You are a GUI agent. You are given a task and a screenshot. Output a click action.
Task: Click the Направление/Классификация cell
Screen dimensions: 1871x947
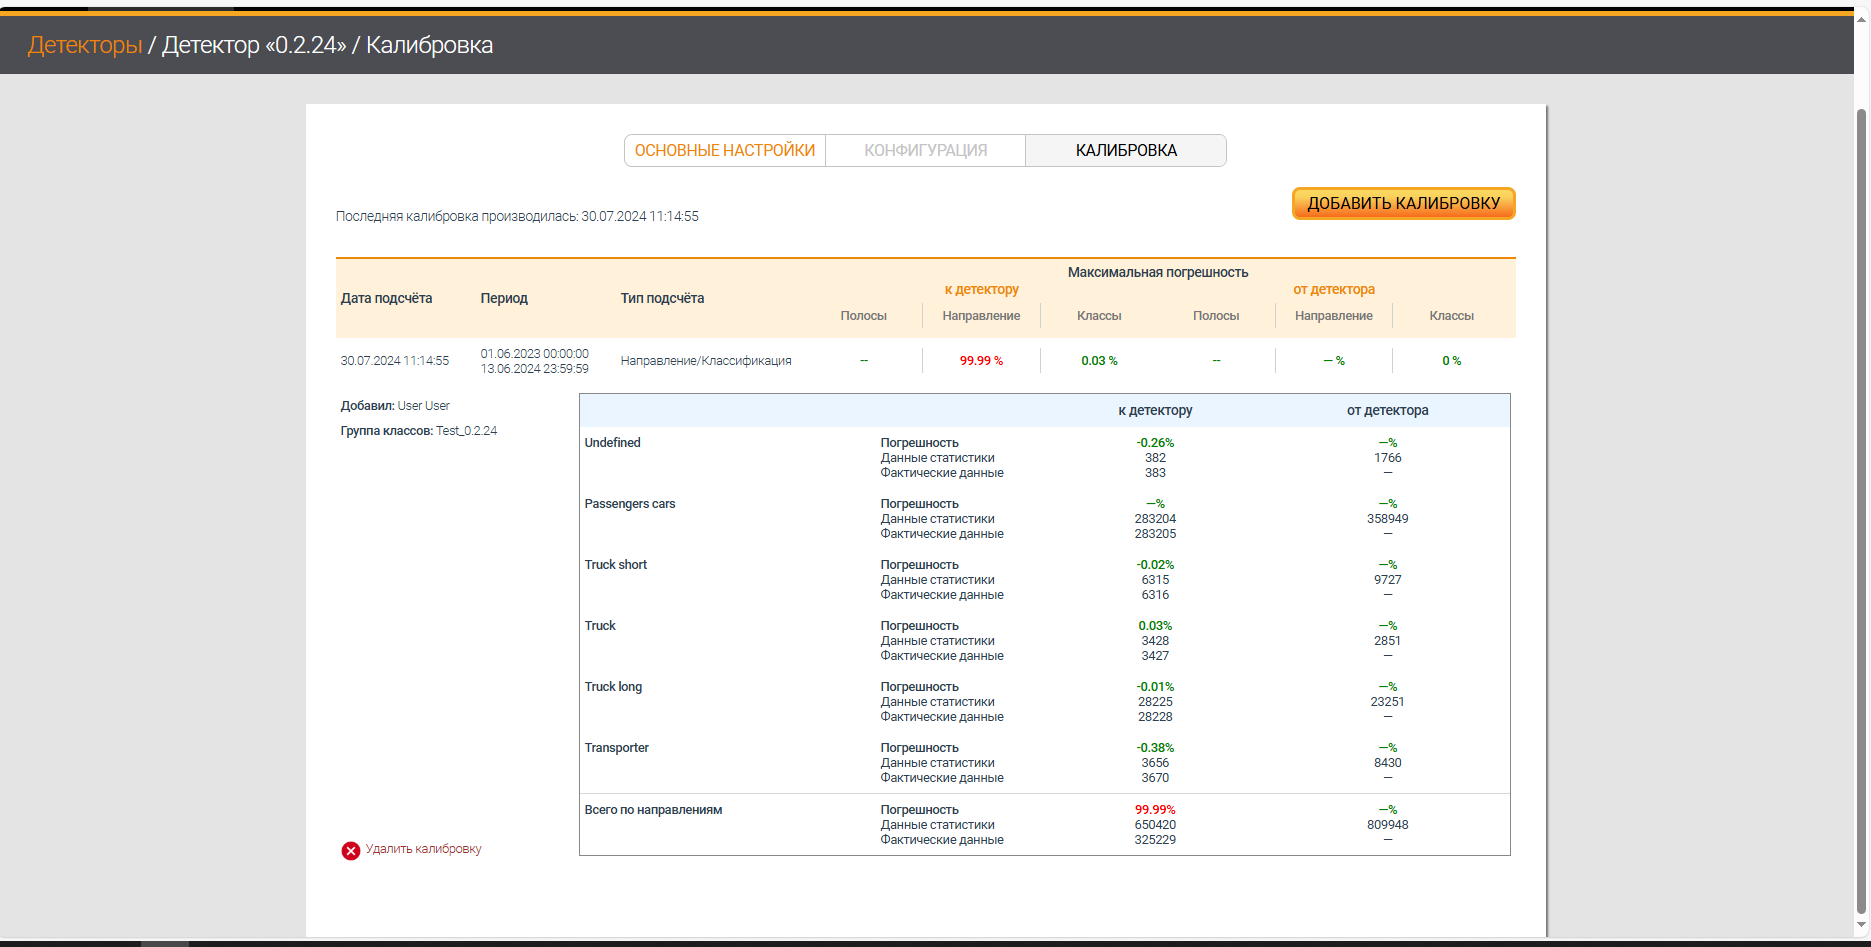[x=706, y=361]
